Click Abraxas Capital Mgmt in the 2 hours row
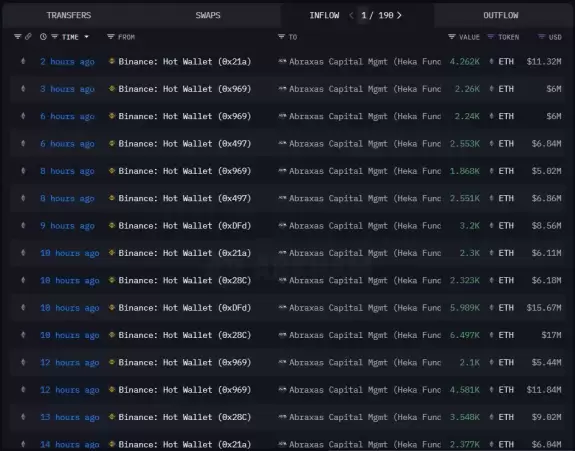 [365, 62]
